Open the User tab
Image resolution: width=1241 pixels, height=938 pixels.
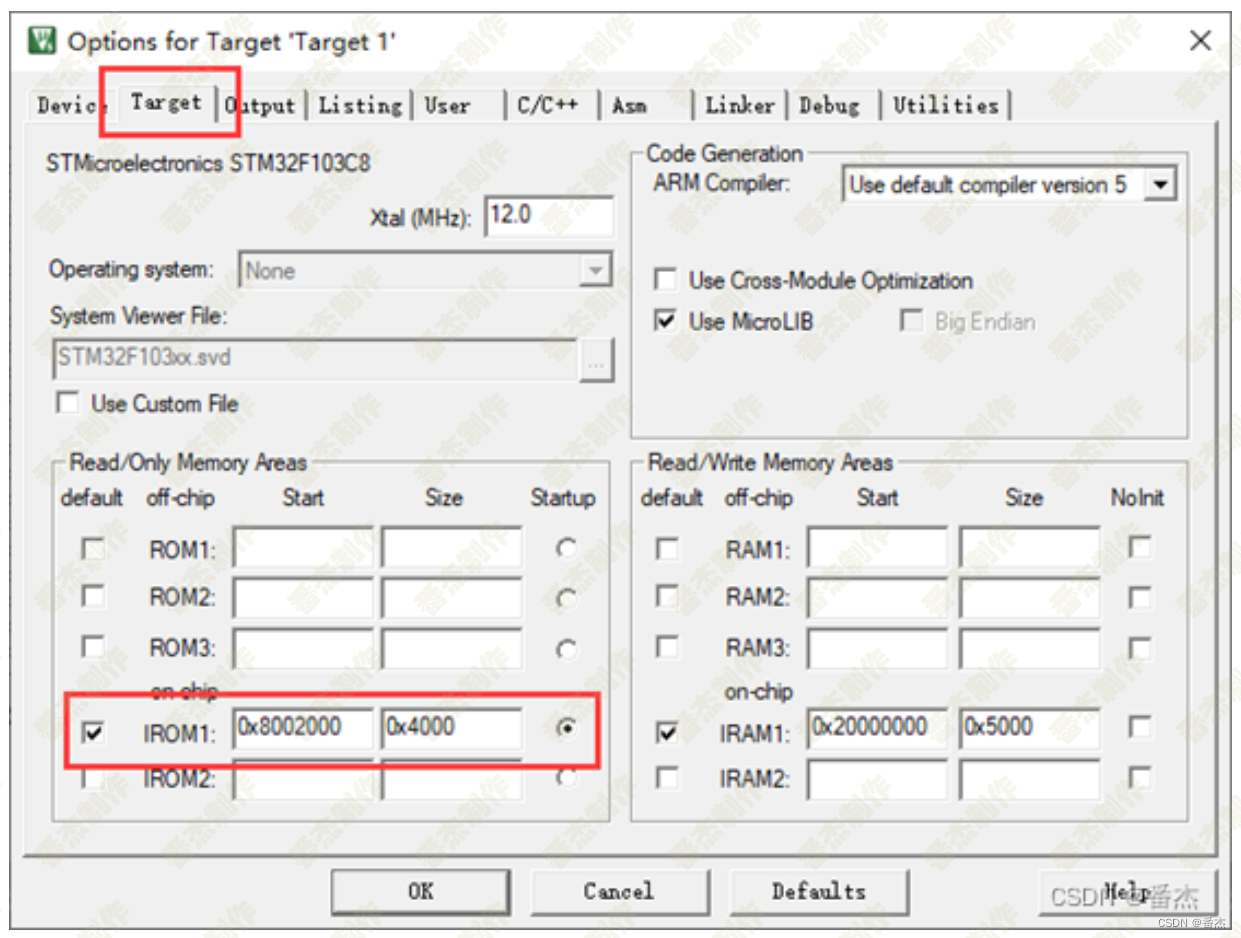tap(447, 105)
